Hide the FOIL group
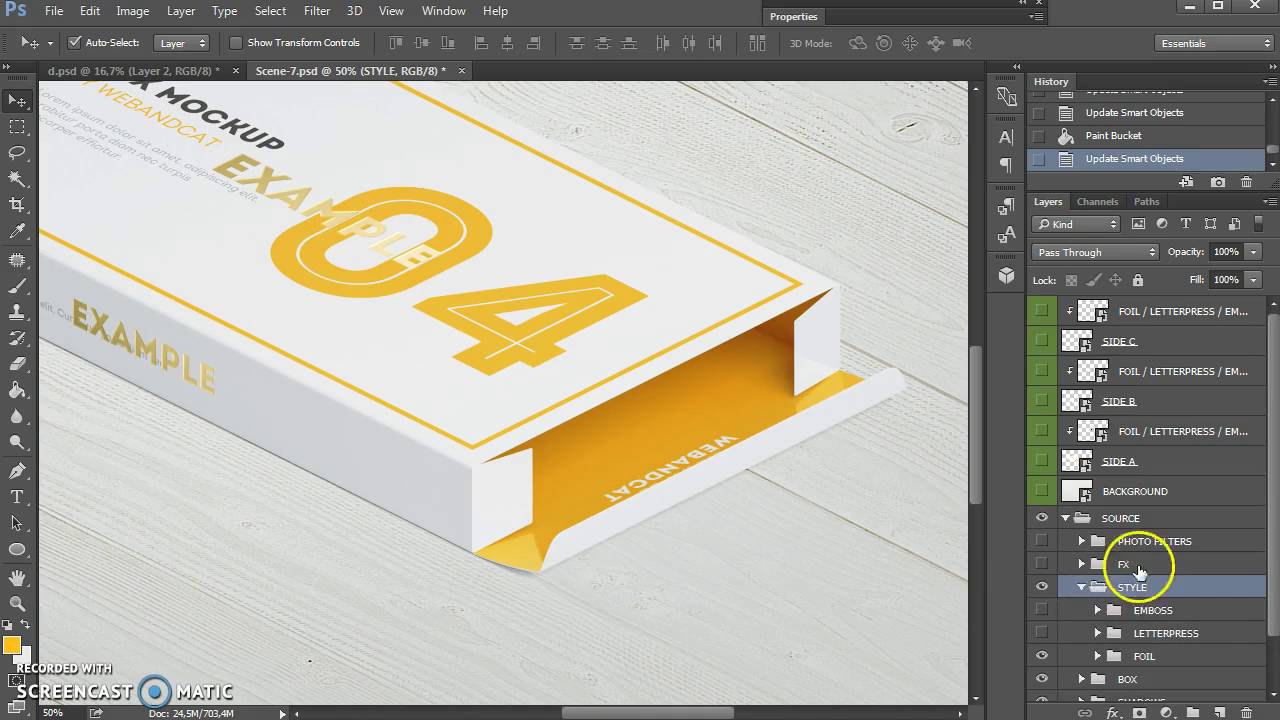The height and width of the screenshot is (720, 1280). [1041, 656]
